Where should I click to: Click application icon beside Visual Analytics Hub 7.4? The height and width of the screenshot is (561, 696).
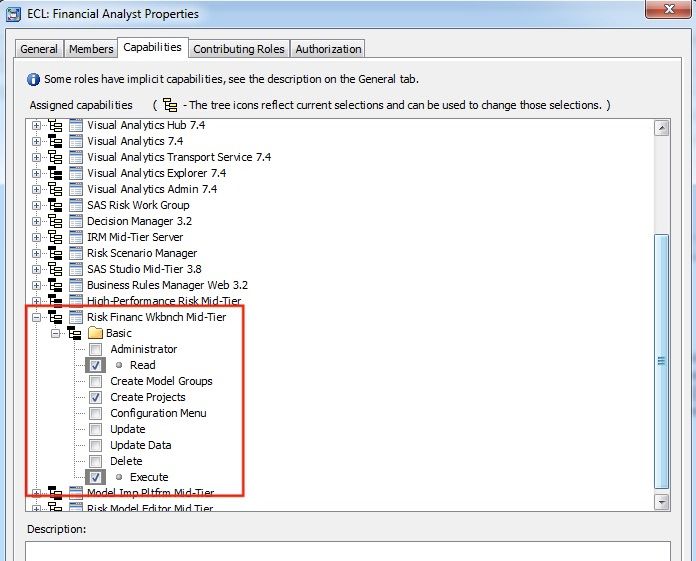pos(76,126)
